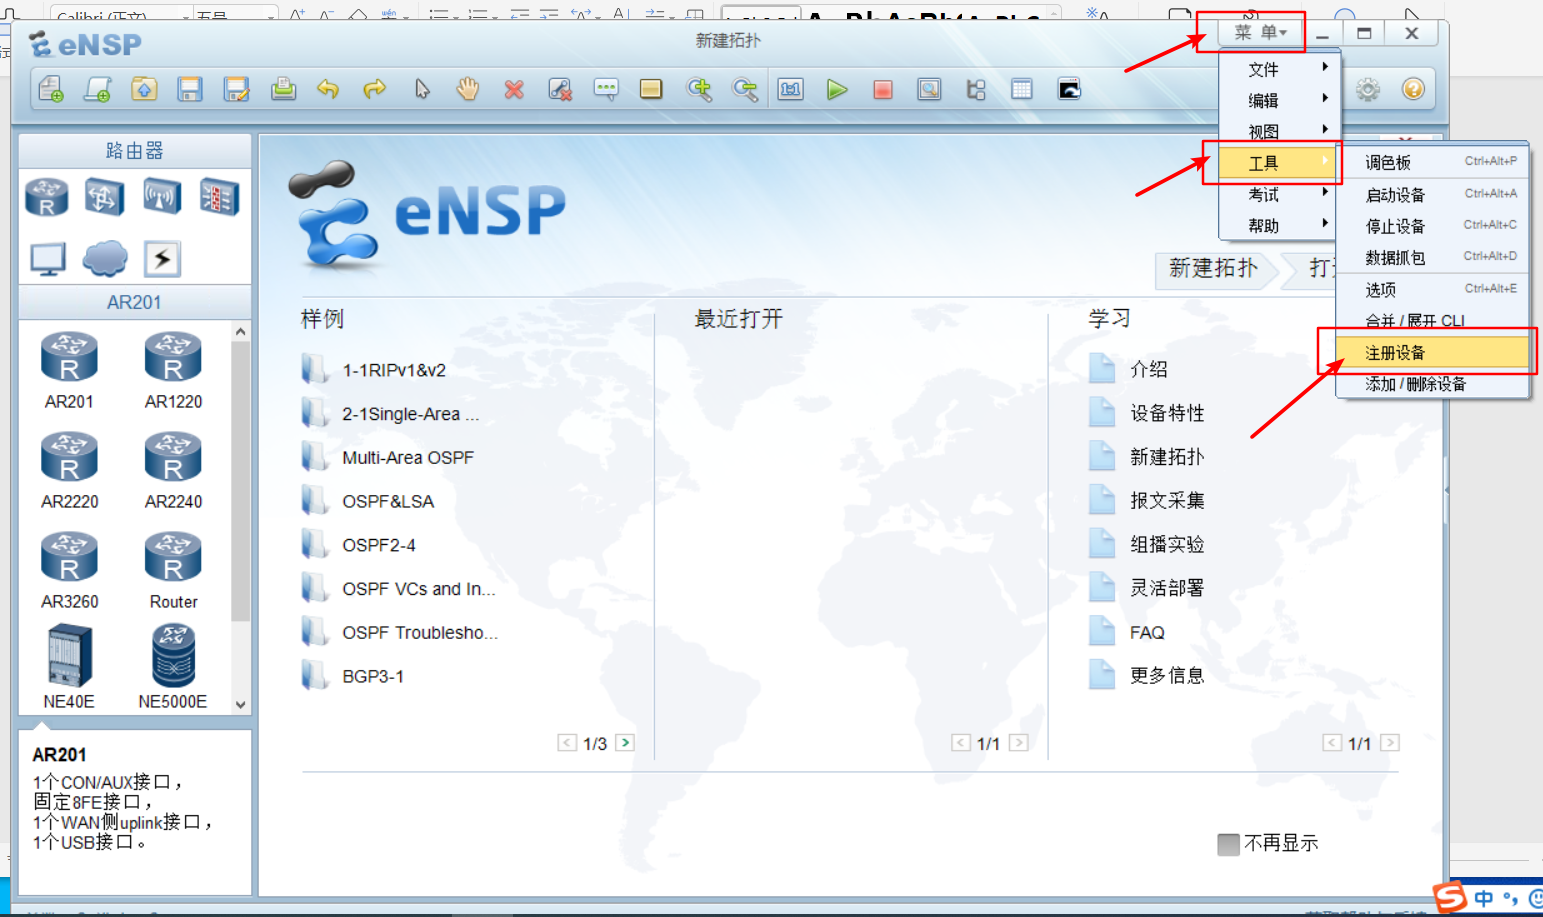1543x917 pixels.
Task: Select the PC end-device icon
Action: click(46, 258)
